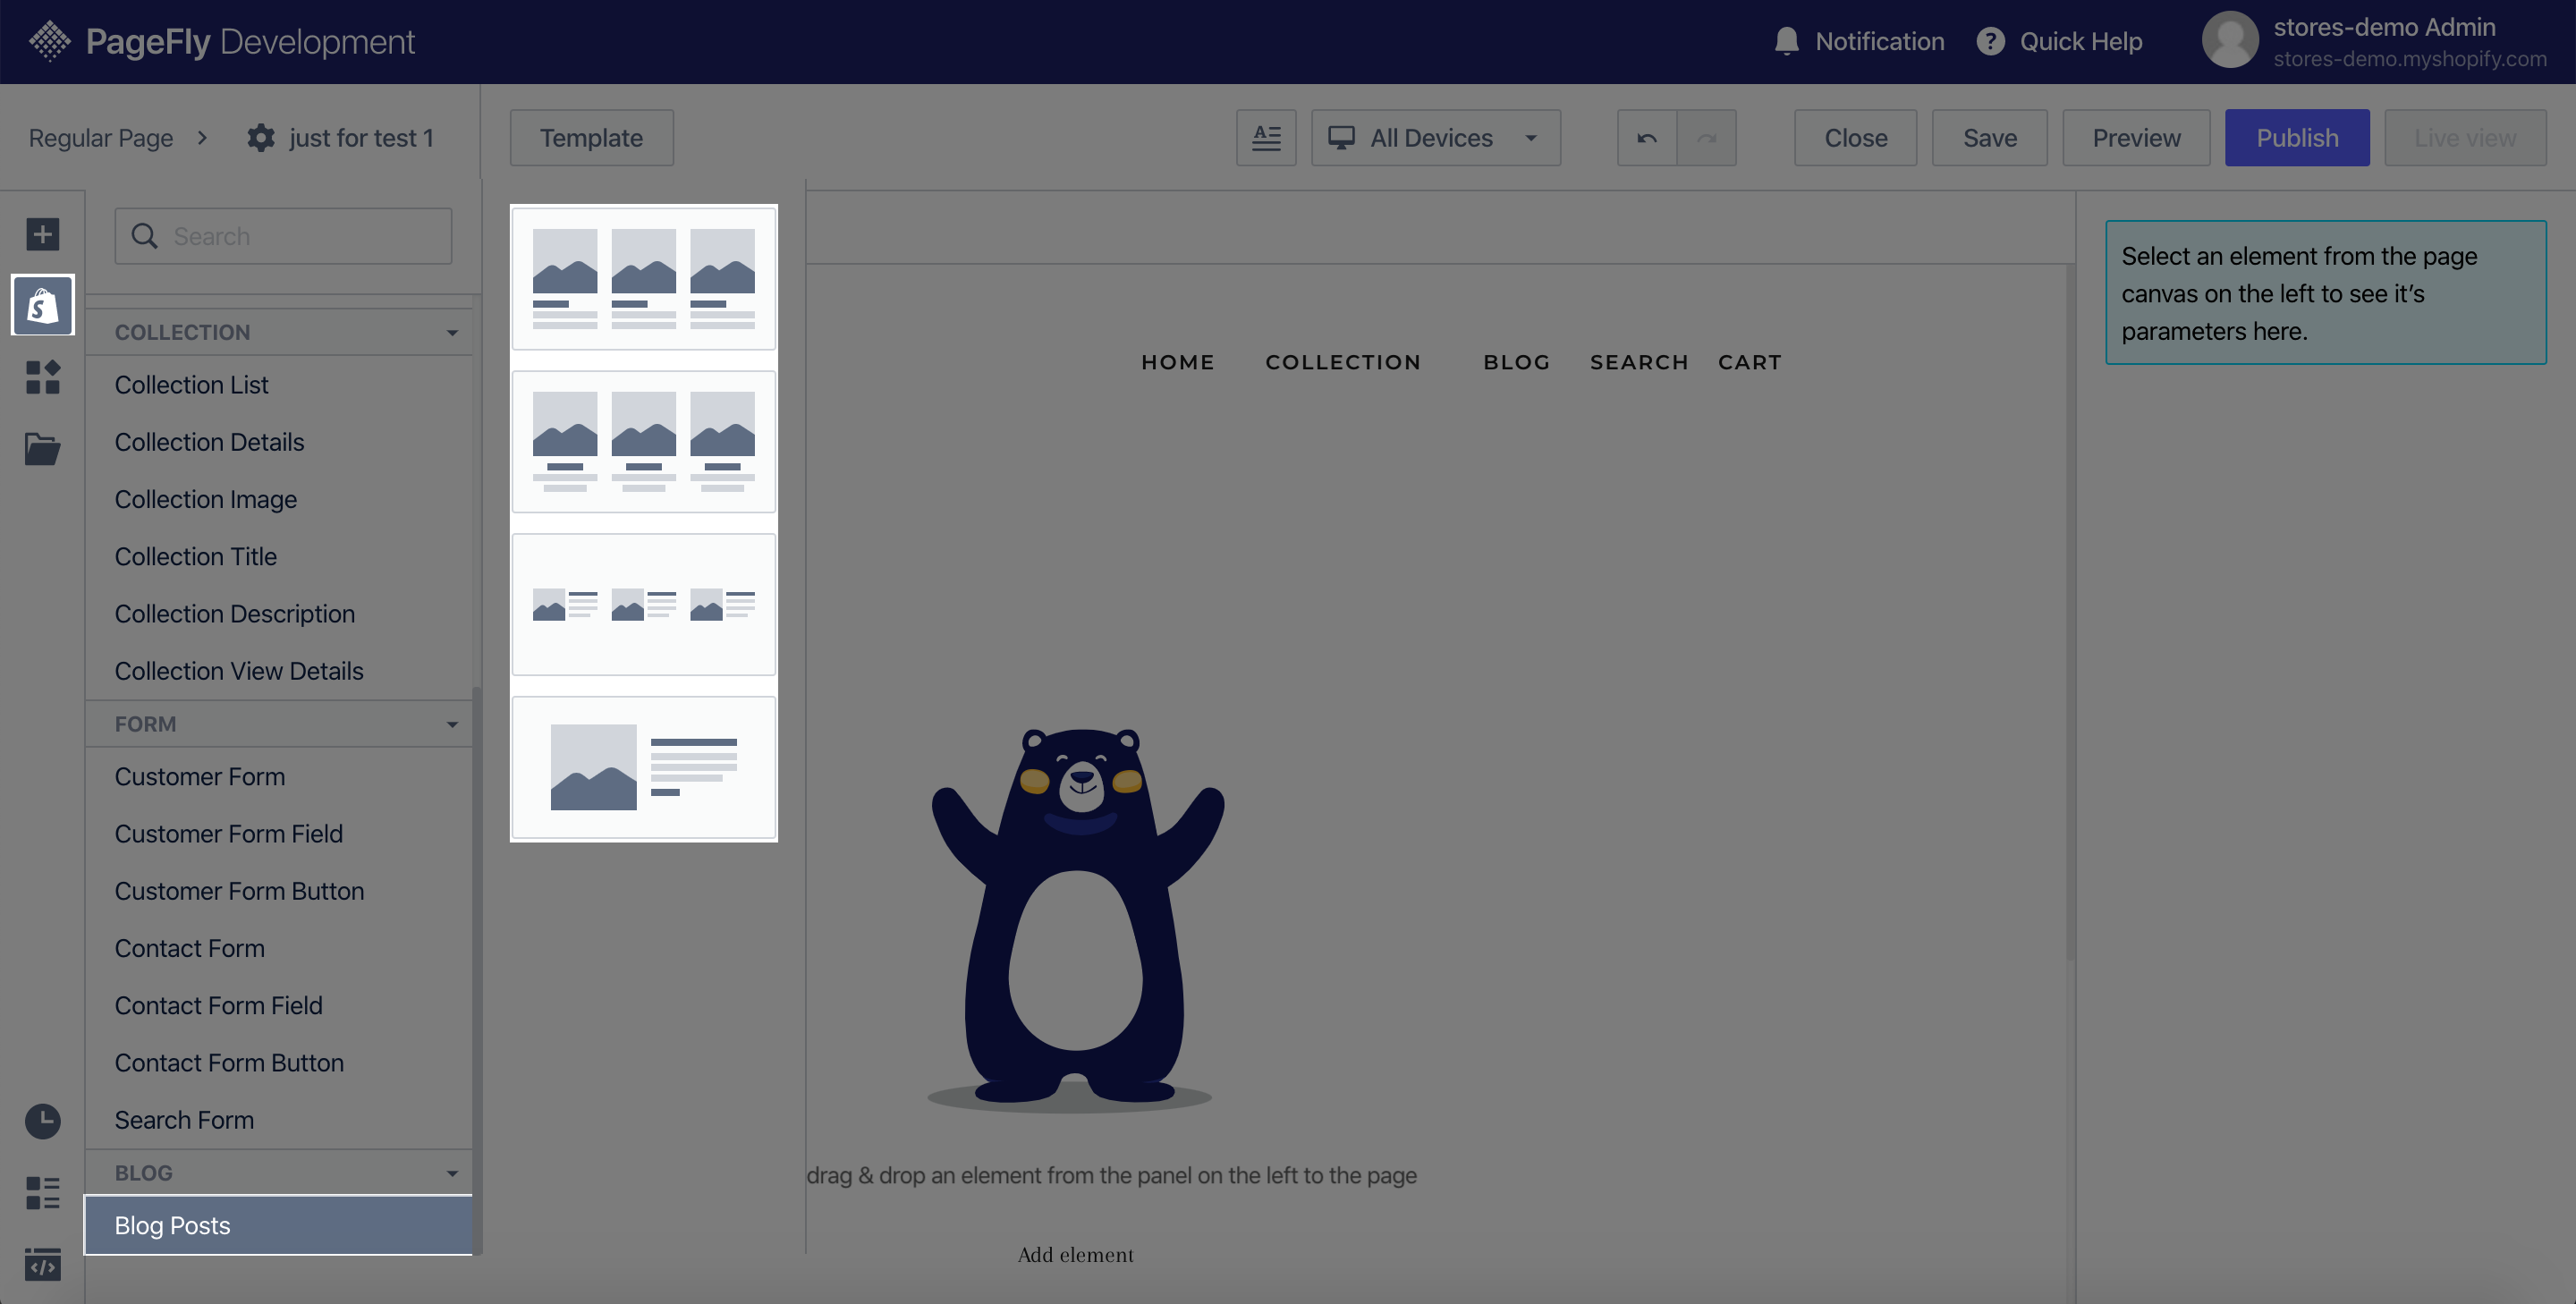The width and height of the screenshot is (2576, 1304).
Task: Click the breadcrumb chevron after Regular Page
Action: coord(202,138)
